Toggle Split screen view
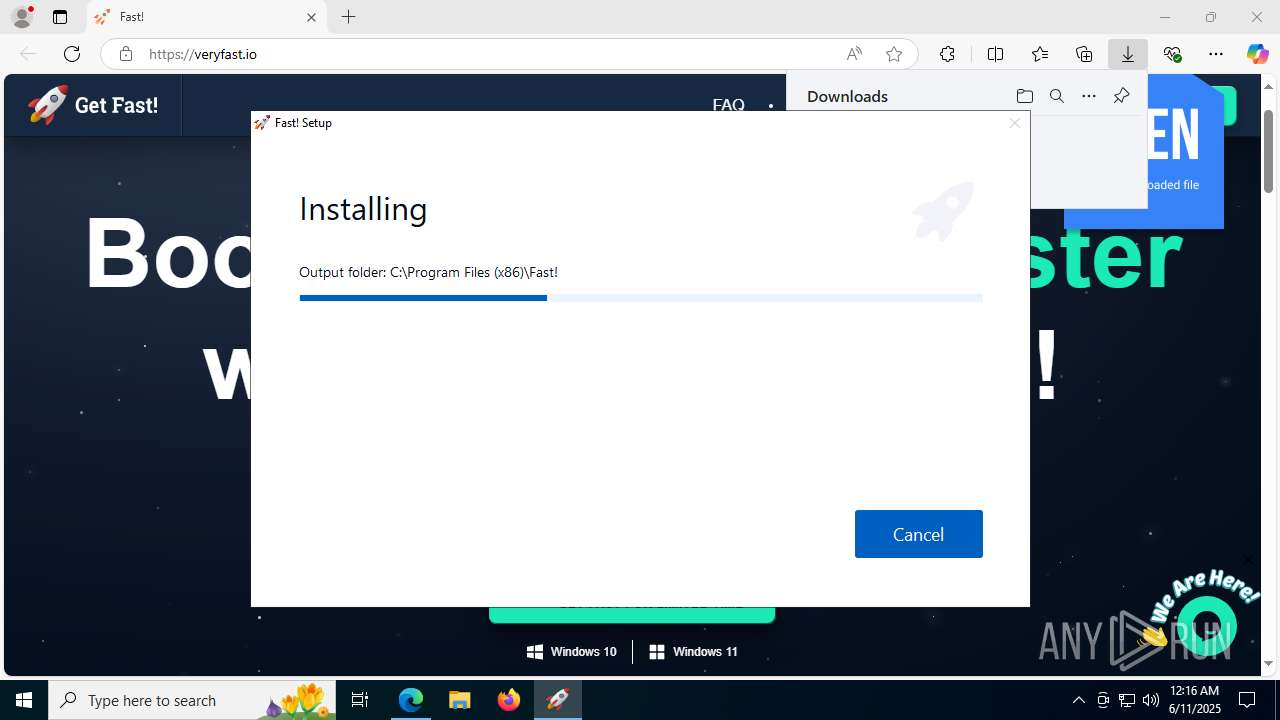Image resolution: width=1280 pixels, height=720 pixels. 995,54
